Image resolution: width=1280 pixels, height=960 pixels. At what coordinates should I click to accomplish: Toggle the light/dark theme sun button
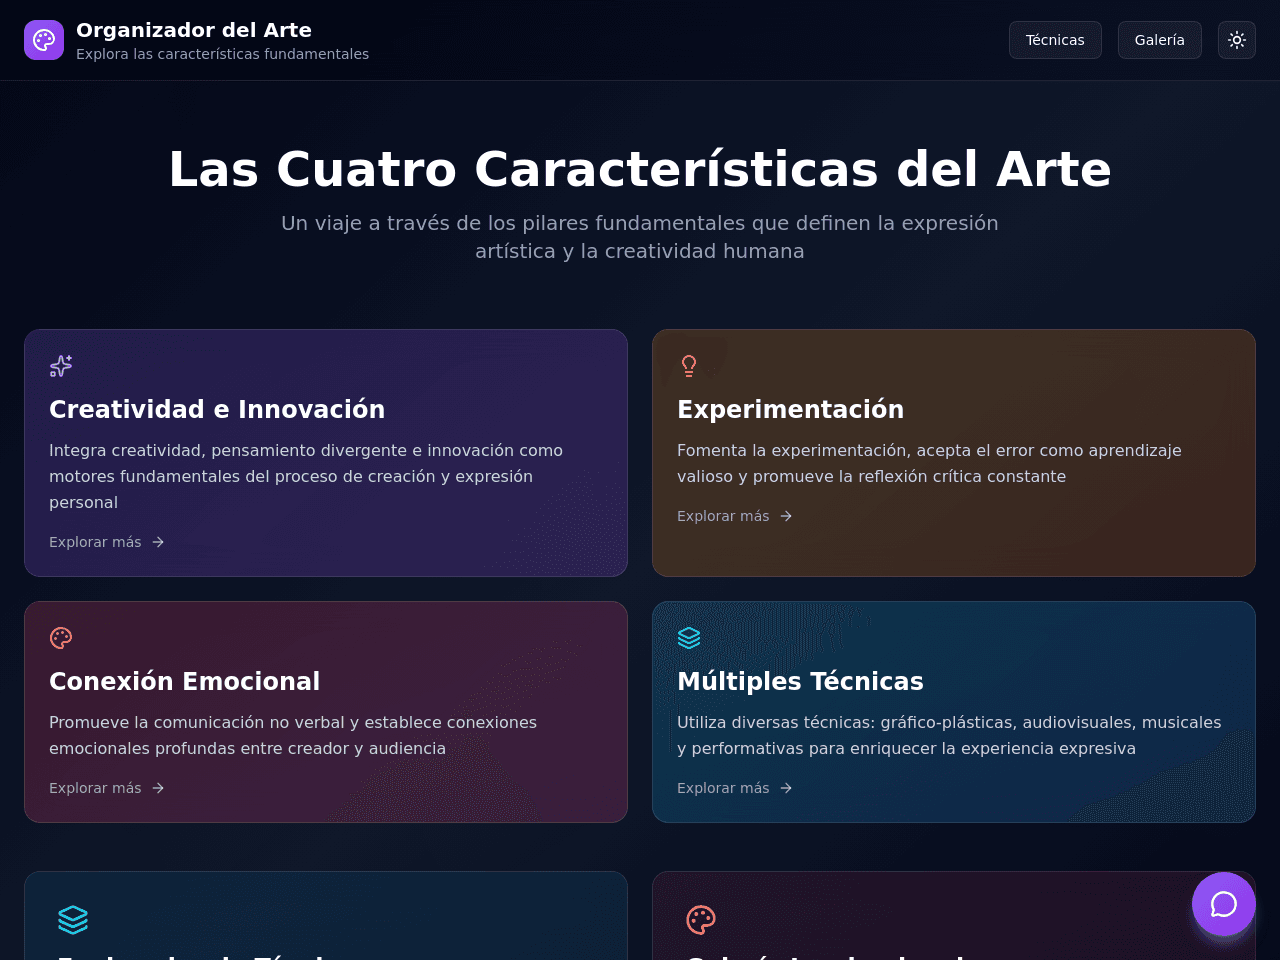[1237, 40]
